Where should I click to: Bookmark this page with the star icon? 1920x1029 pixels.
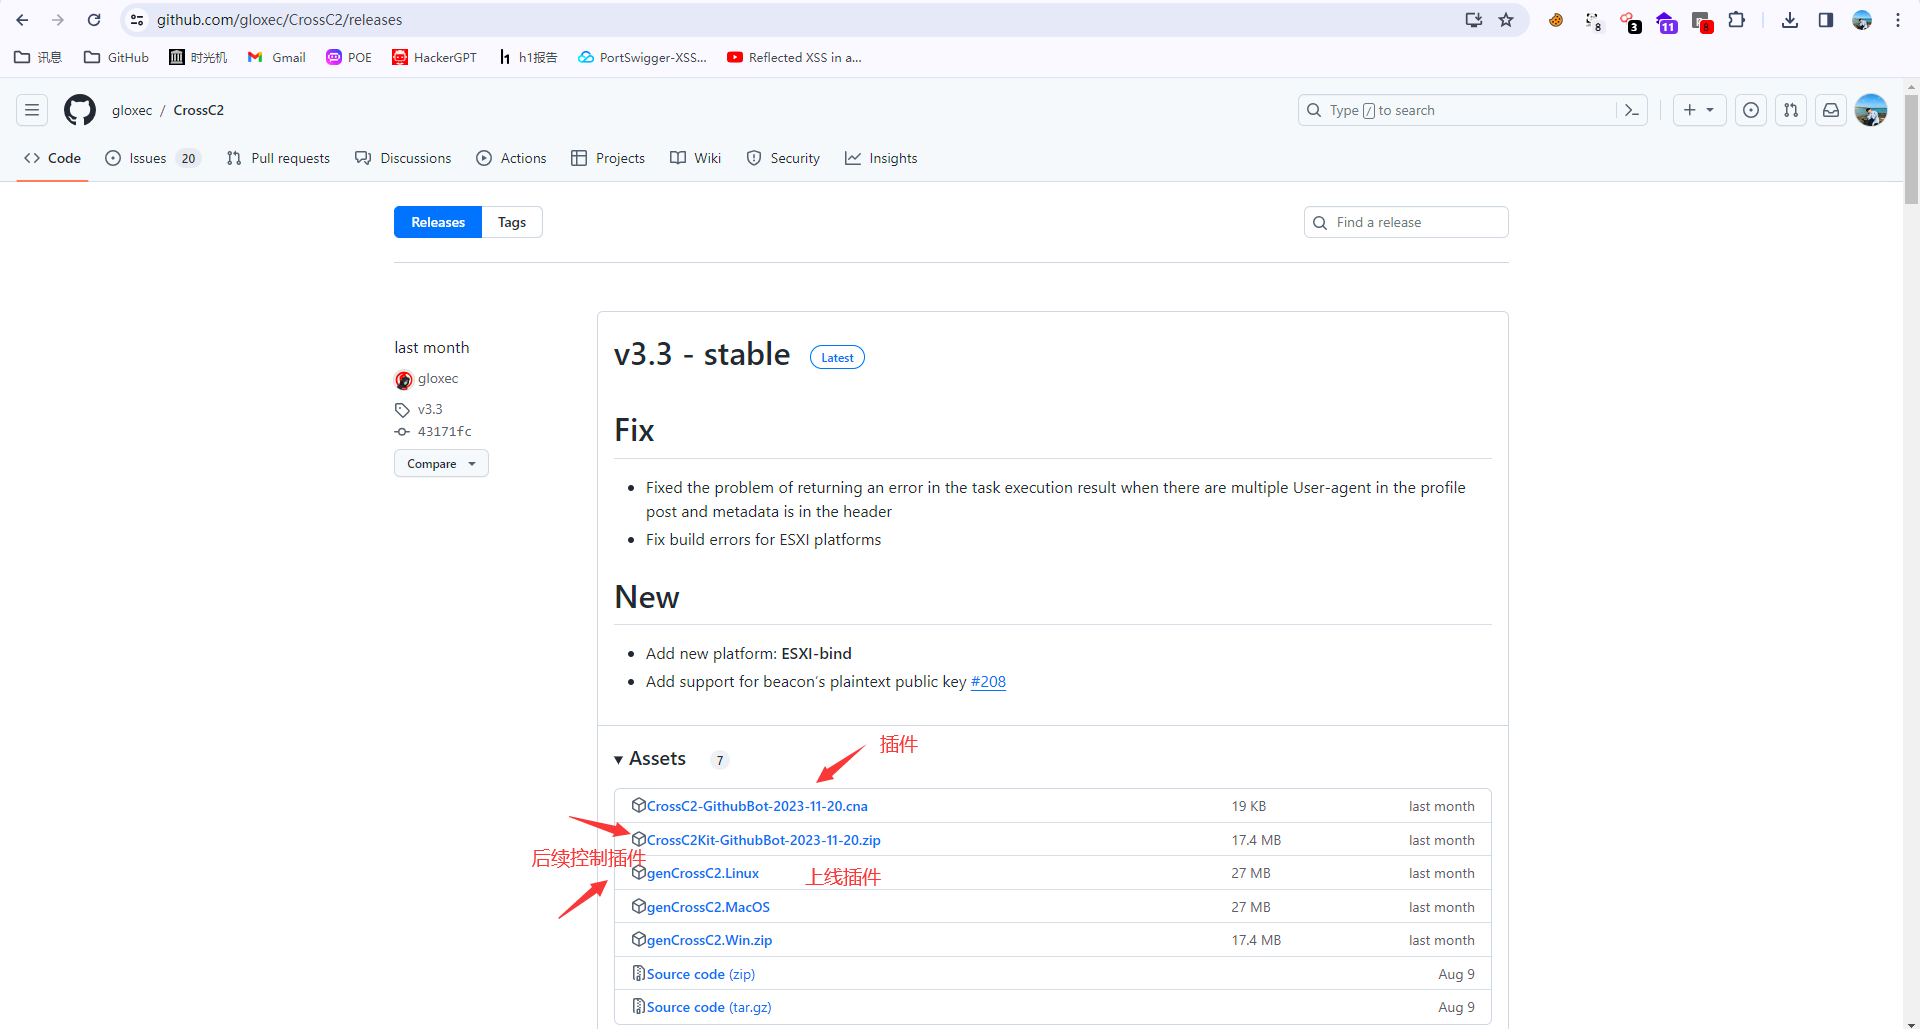point(1506,20)
